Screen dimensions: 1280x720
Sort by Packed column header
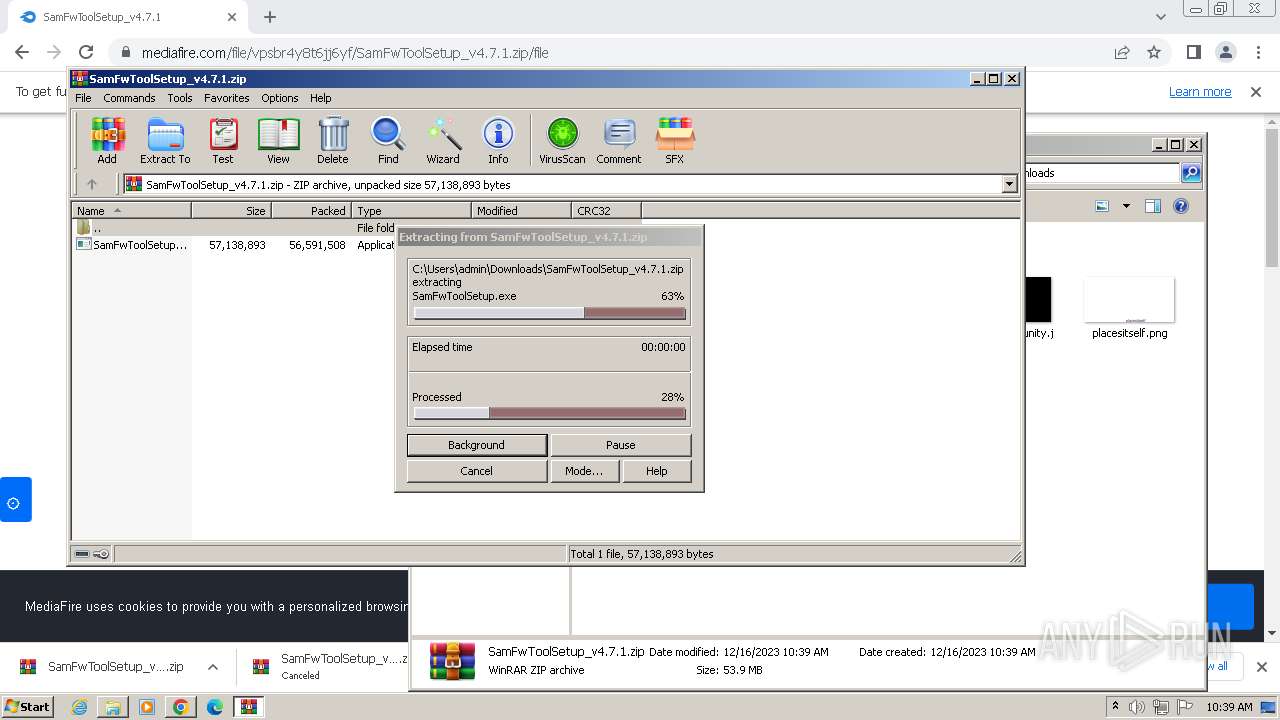click(x=311, y=210)
